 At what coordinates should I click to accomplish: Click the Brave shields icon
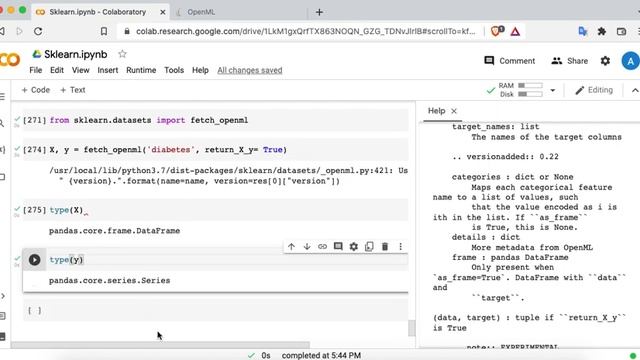496,31
